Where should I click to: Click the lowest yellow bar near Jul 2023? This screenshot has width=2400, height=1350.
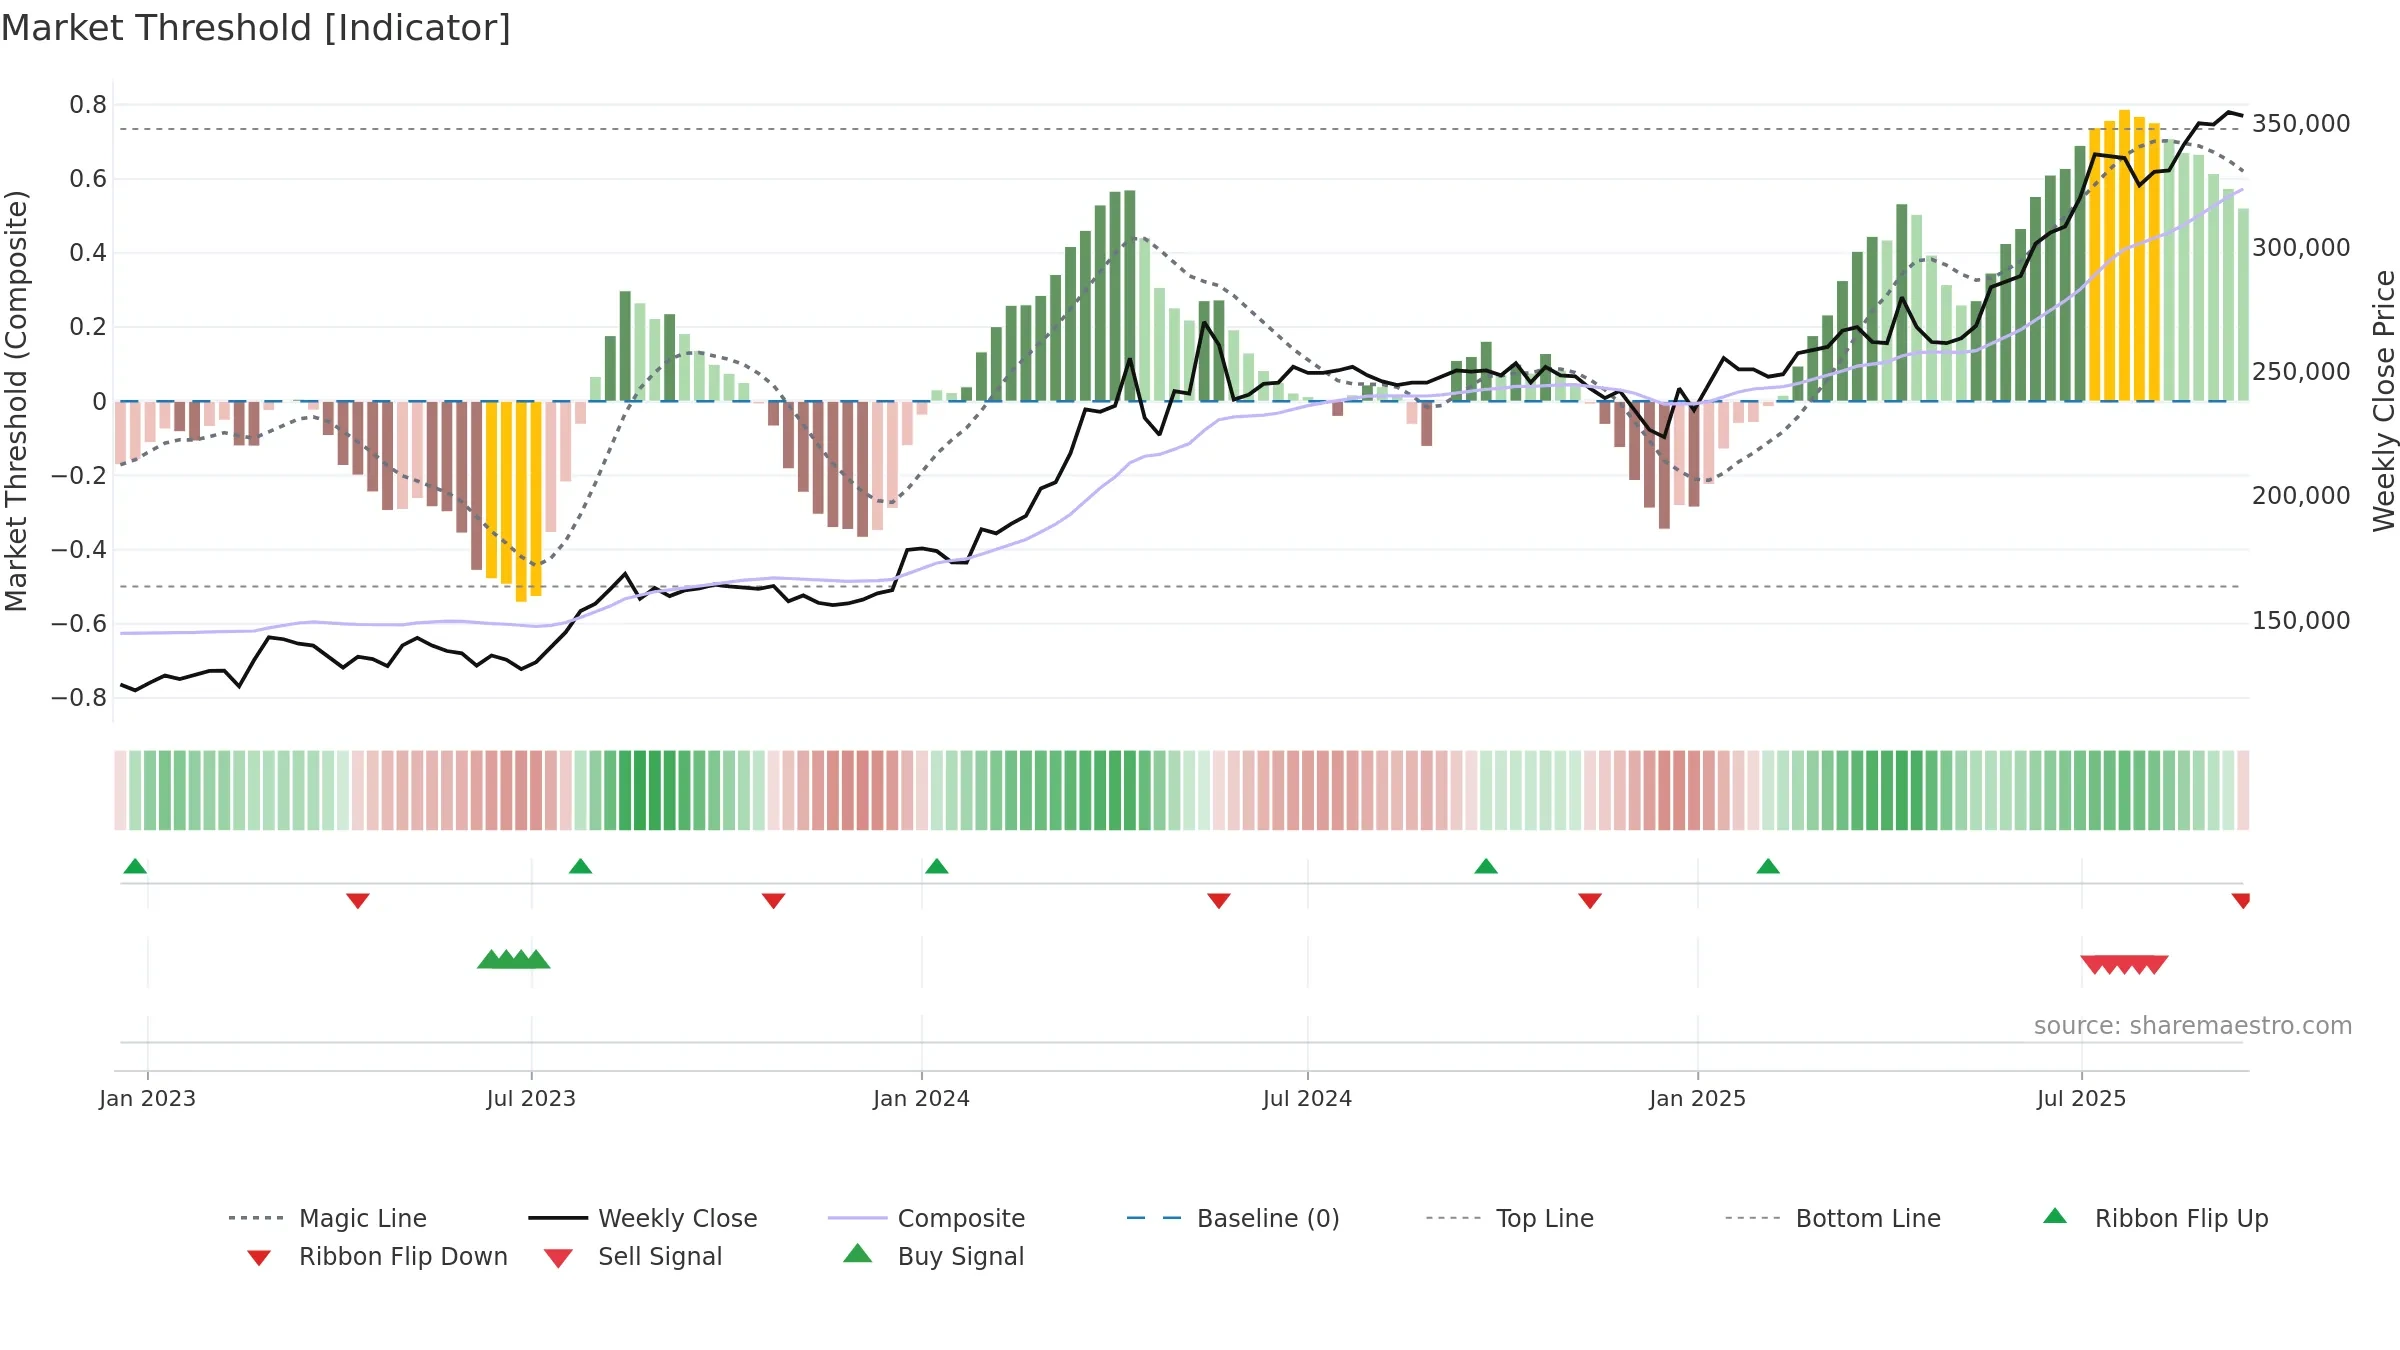click(521, 501)
